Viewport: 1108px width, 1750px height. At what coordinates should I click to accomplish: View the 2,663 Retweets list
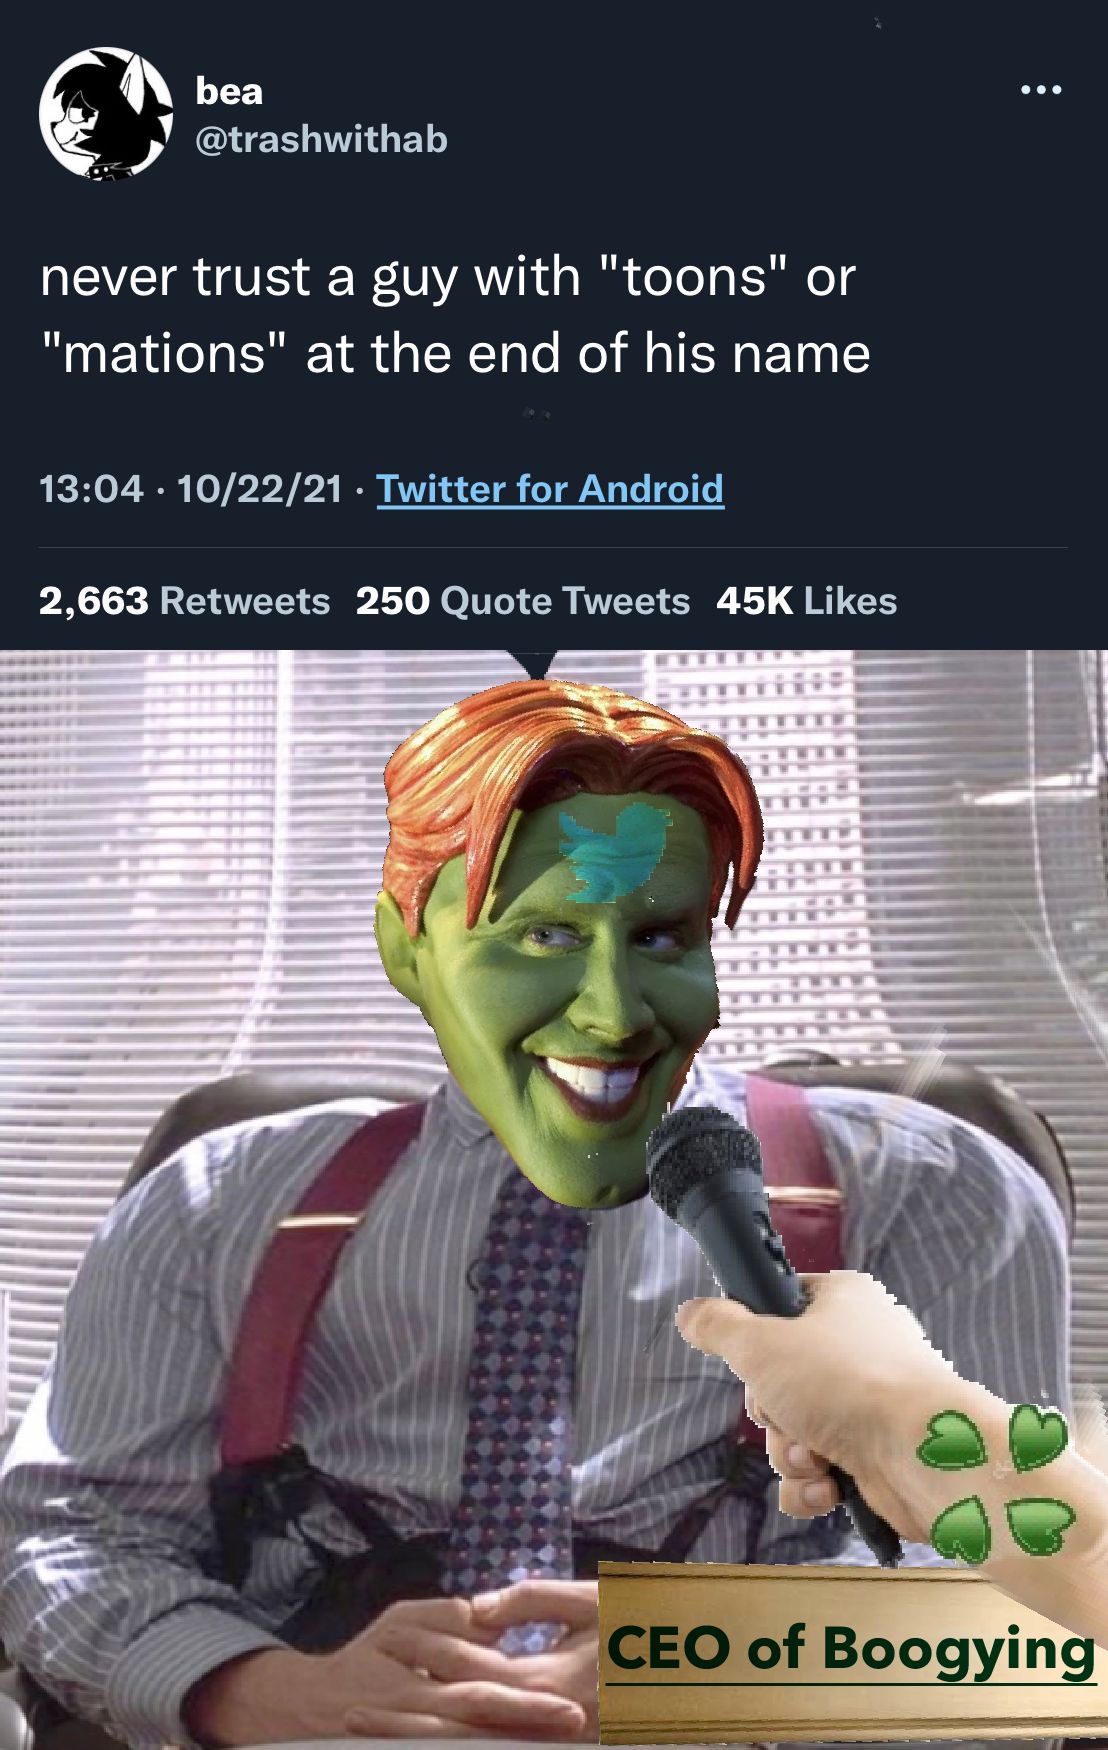point(184,601)
